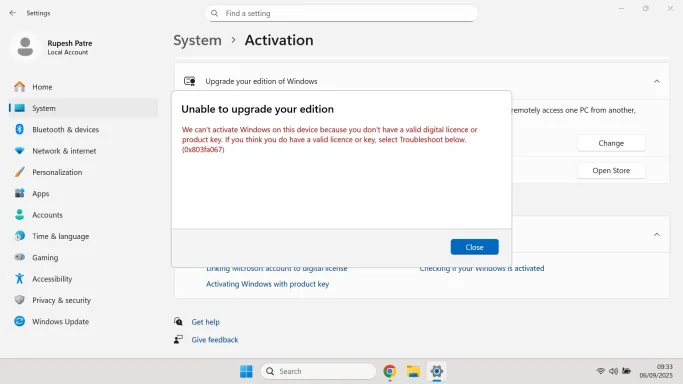Open Privacy & security settings
683x384 pixels.
[83, 300]
